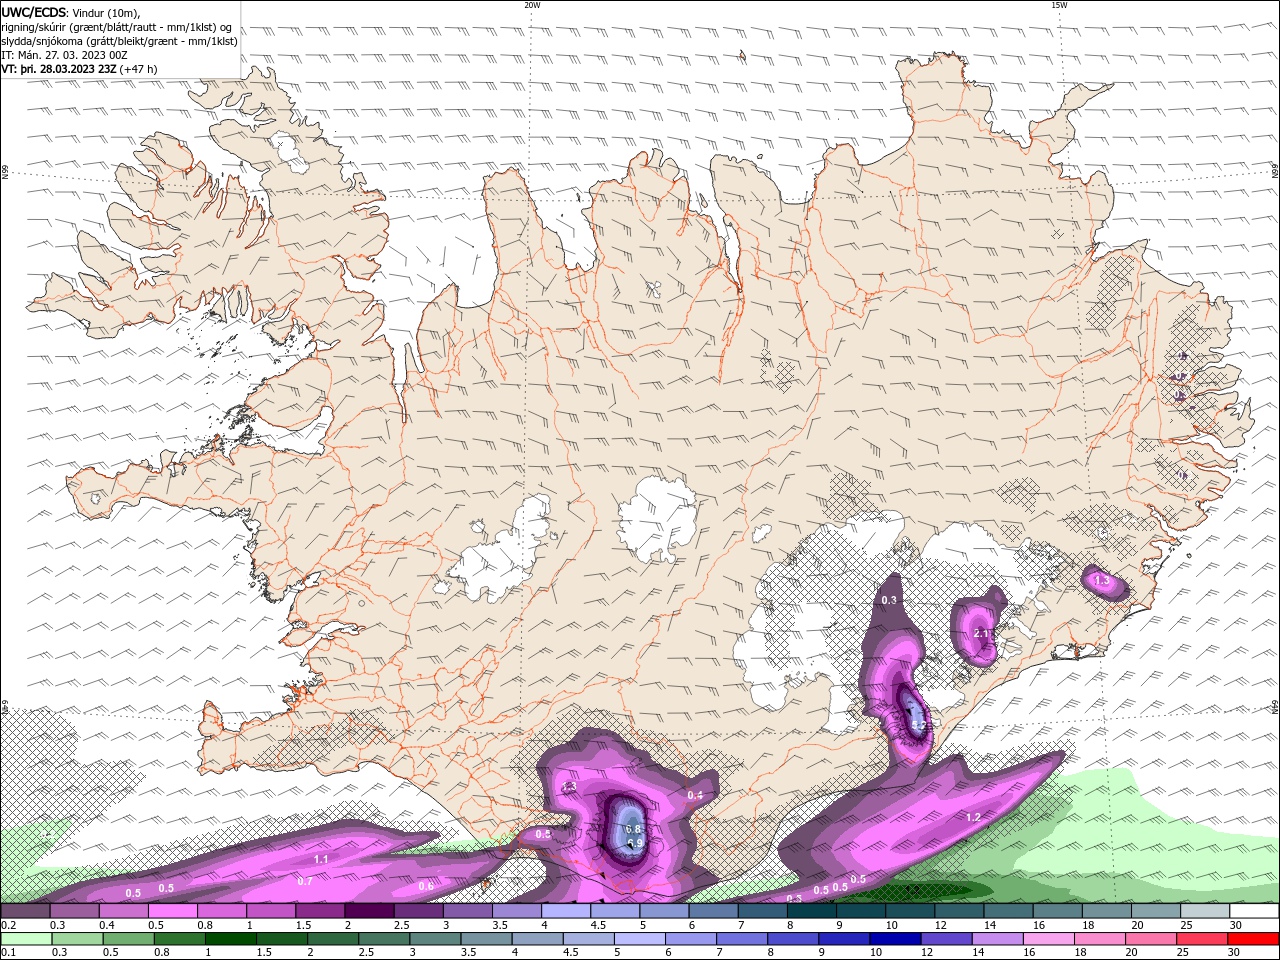
Task: Click the "0.4" precipitation value on map
Action: tap(695, 795)
